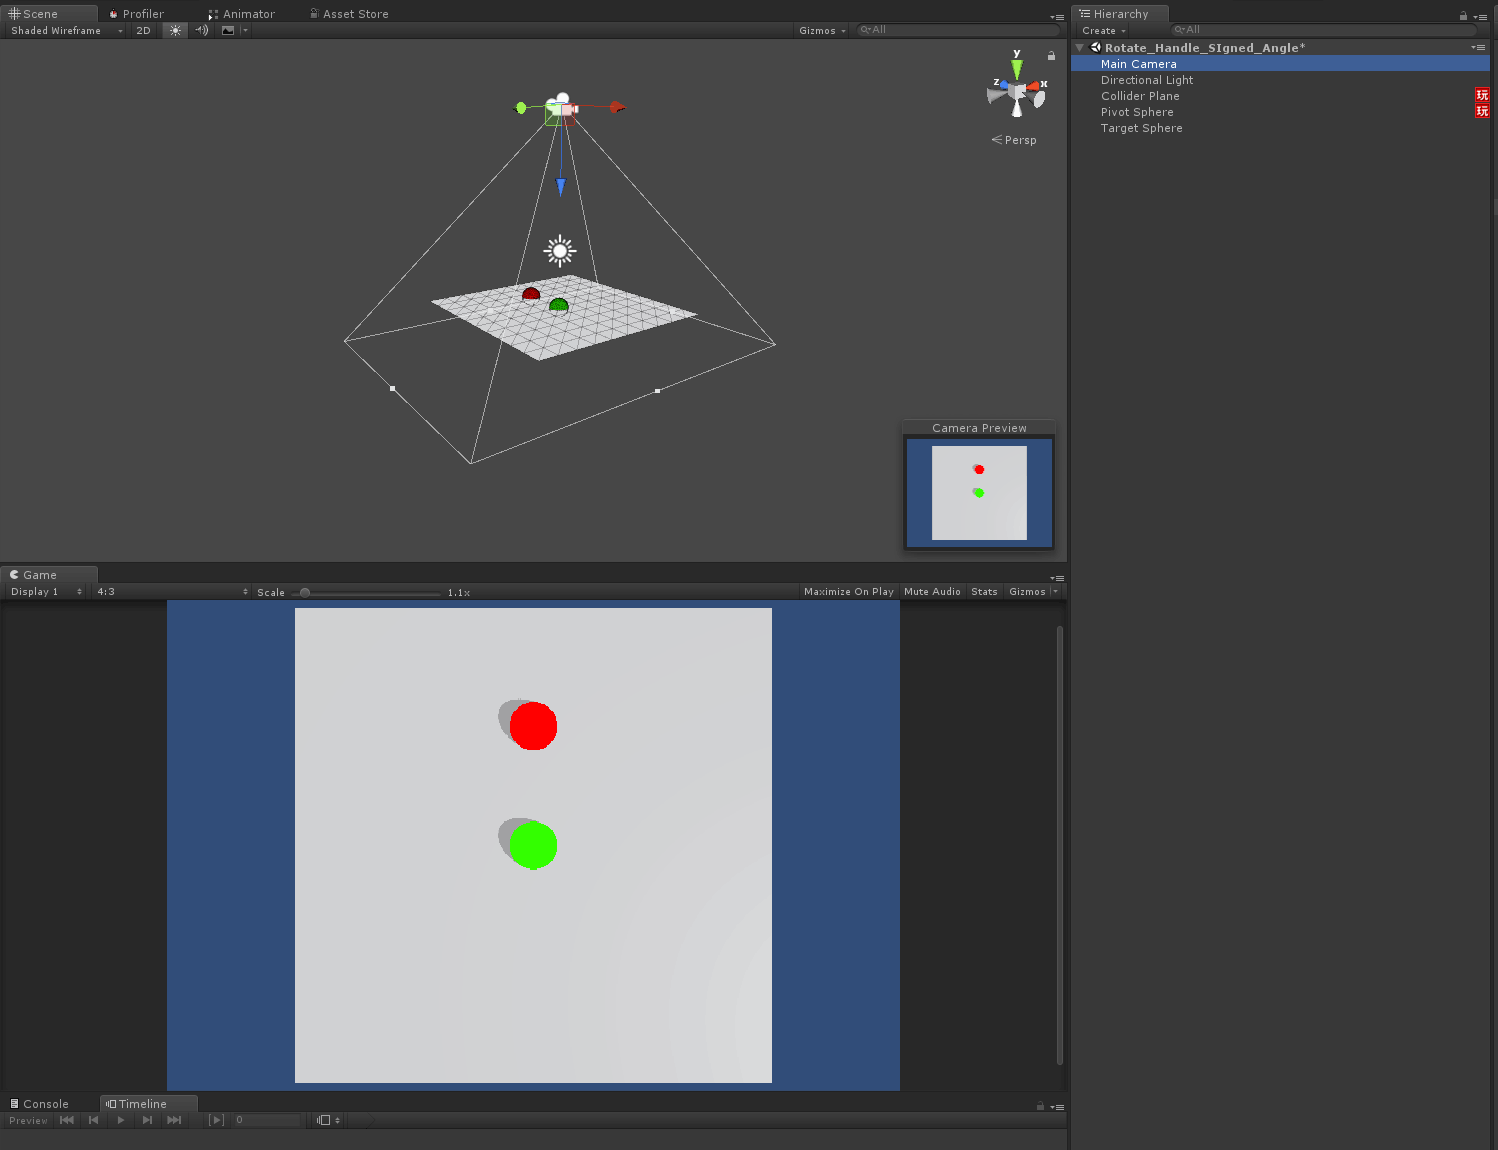Viewport: 1498px width, 1150px height.
Task: Toggle 2D view mode
Action: [144, 30]
